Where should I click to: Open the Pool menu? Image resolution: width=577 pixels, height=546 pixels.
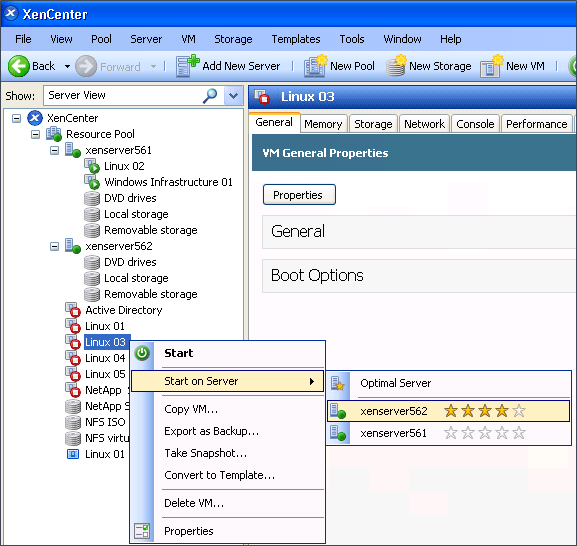pos(101,39)
